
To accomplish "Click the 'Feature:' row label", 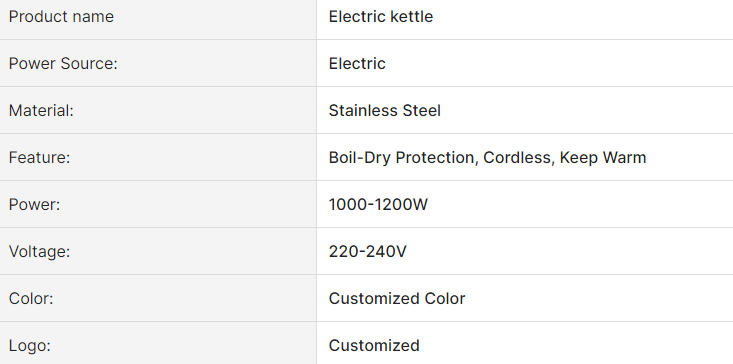I will coord(39,157).
